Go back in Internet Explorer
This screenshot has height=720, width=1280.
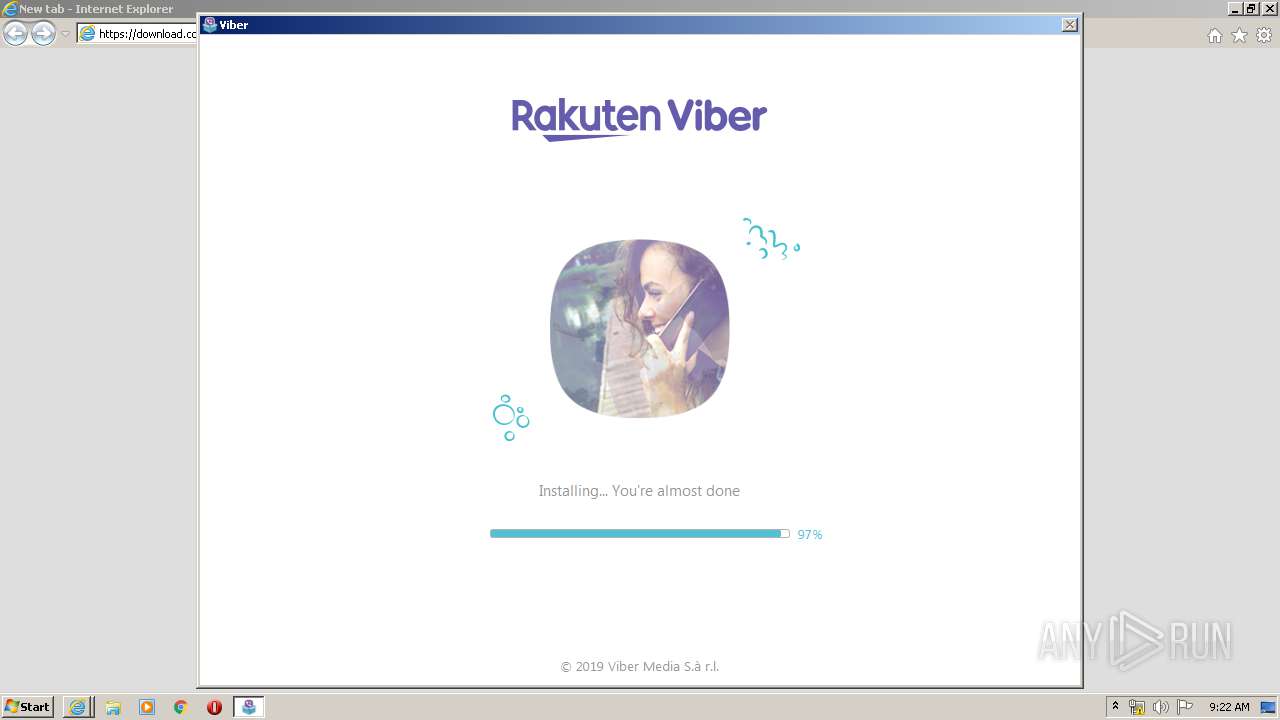16,34
